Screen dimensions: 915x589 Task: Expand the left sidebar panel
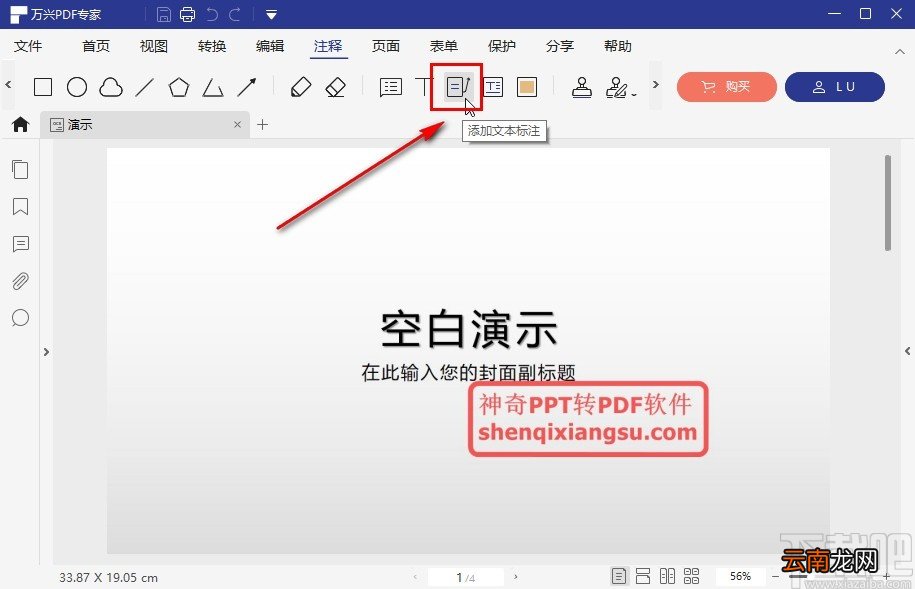pos(46,352)
